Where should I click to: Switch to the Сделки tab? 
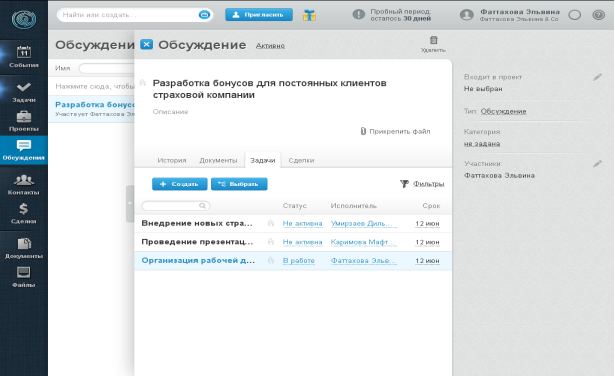tap(301, 160)
